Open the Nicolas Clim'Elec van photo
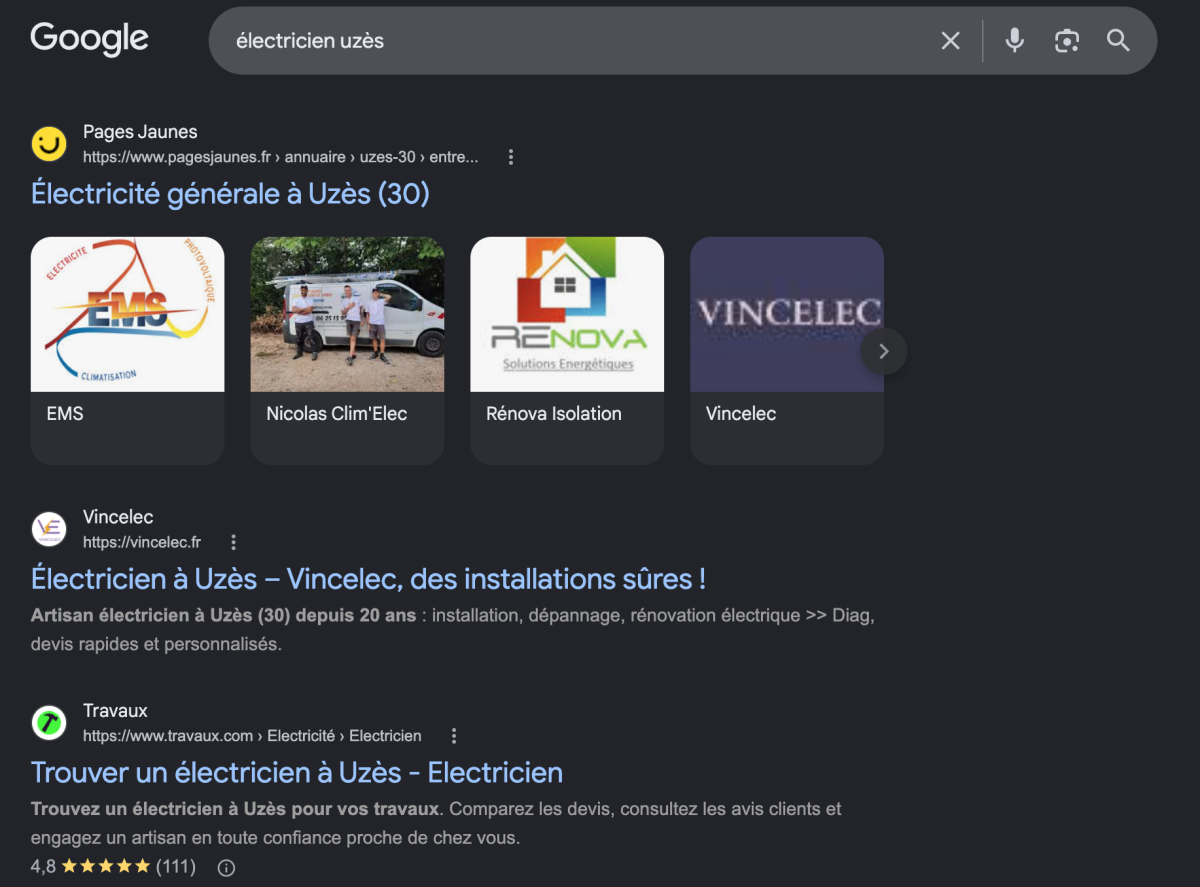The image size is (1200, 887). point(347,314)
